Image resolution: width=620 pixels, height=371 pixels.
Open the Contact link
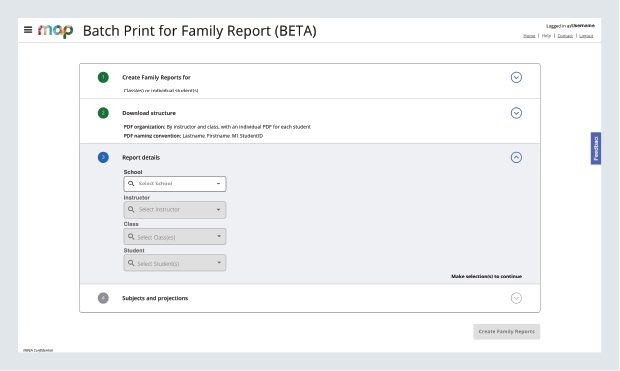[x=565, y=36]
